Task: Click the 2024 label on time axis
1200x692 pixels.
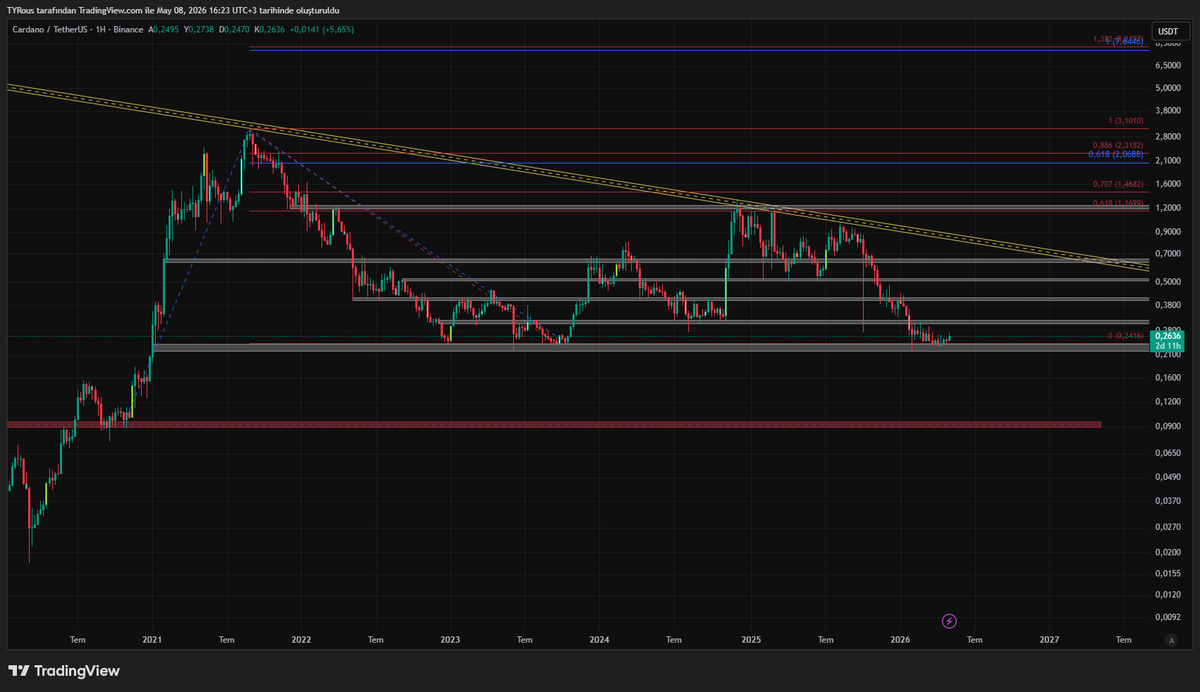Action: [599, 639]
